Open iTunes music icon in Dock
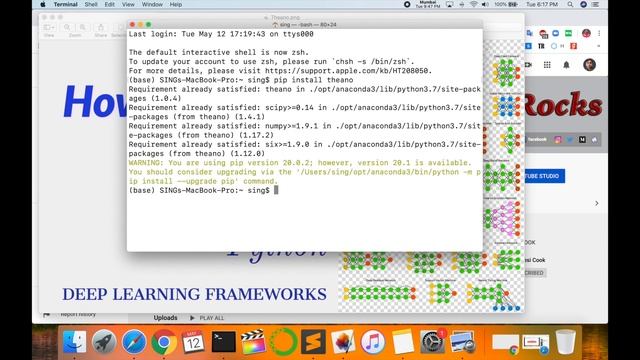640x360 pixels. (373, 341)
